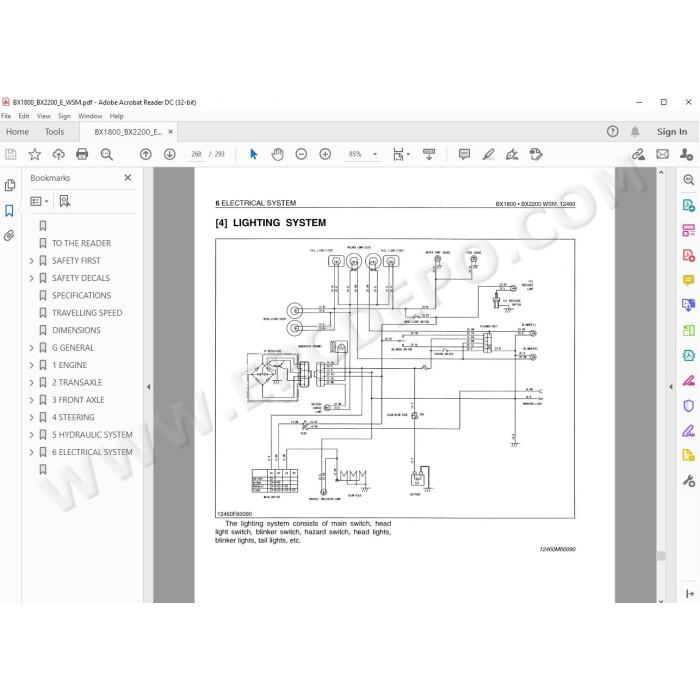Open the DIMENSIONS bookmark
The height and width of the screenshot is (700, 700).
pos(76,330)
